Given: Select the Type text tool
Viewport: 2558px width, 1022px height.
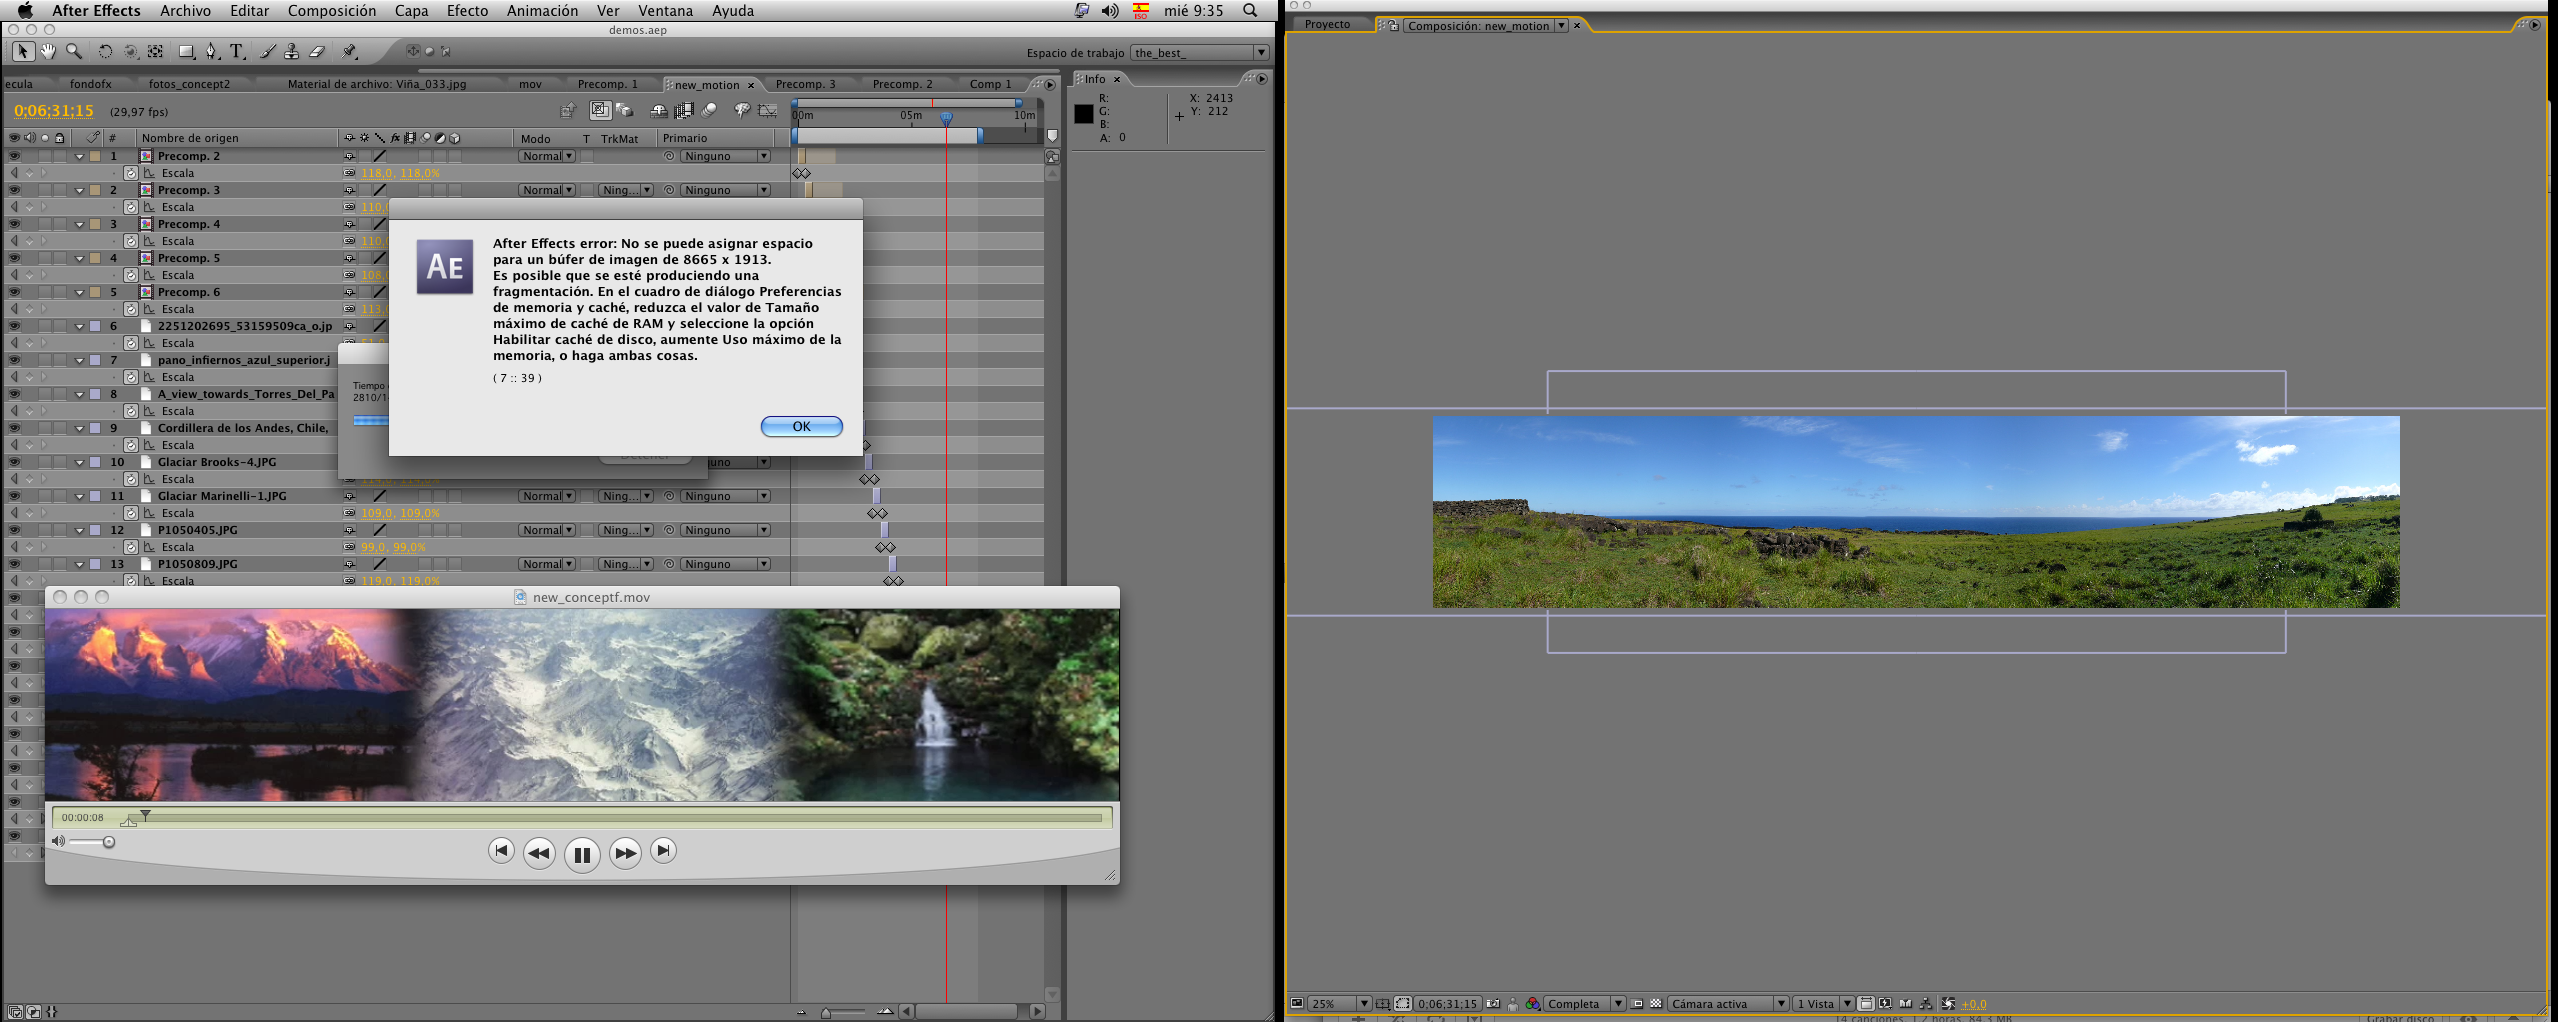Looking at the screenshot, I should point(237,52).
